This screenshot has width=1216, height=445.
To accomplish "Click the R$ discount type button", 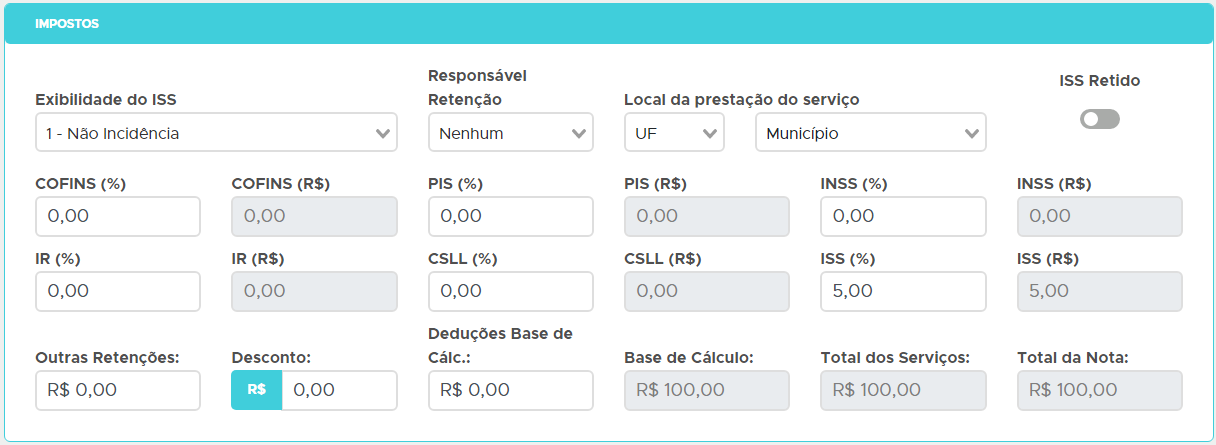I will click(256, 390).
